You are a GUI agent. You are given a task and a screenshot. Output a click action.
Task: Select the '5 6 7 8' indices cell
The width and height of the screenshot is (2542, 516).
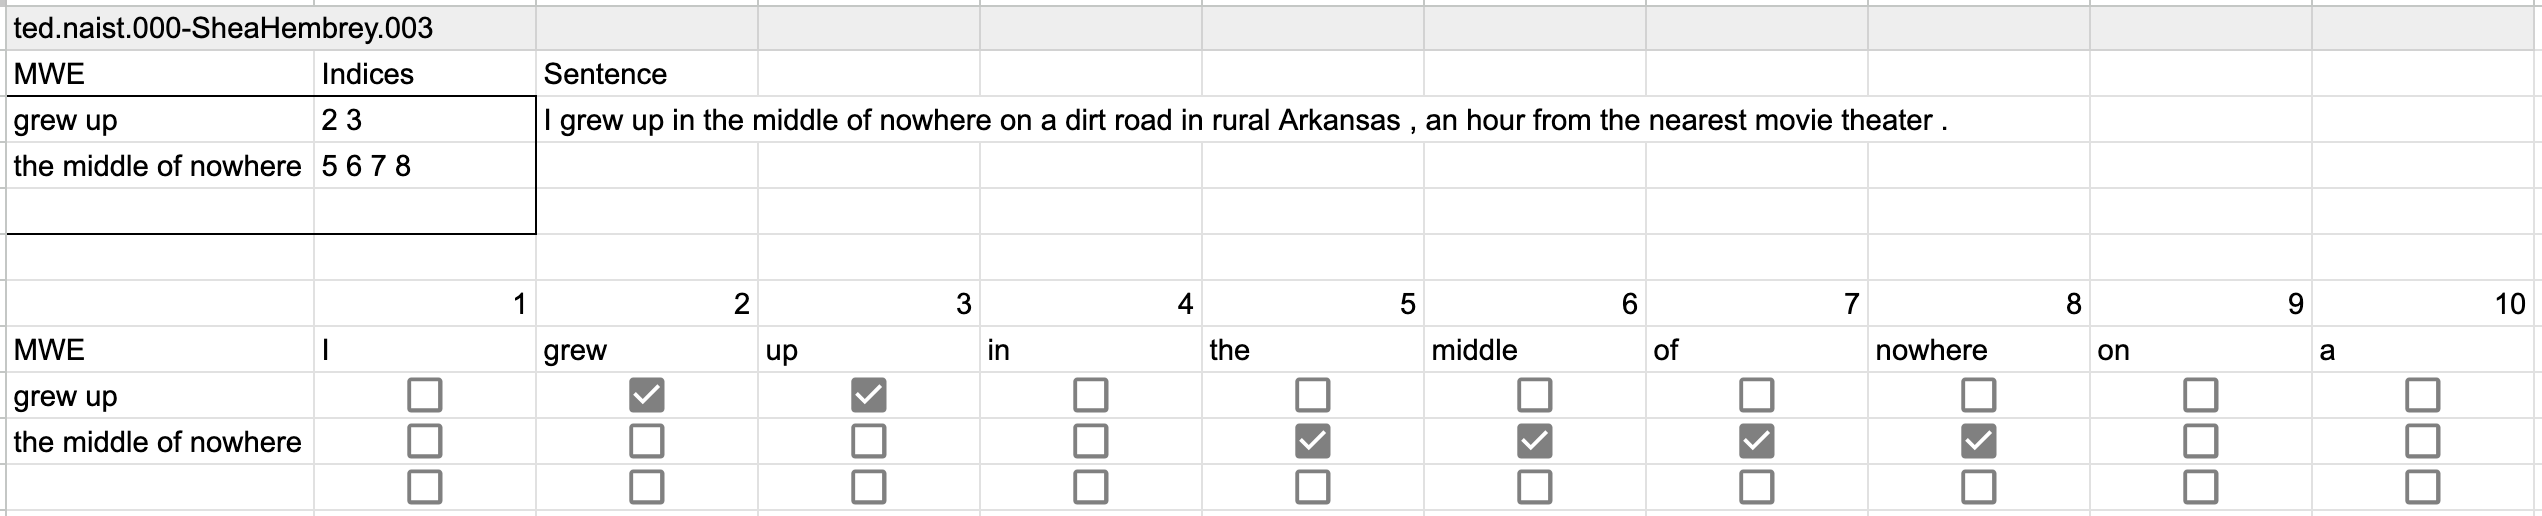click(x=424, y=166)
